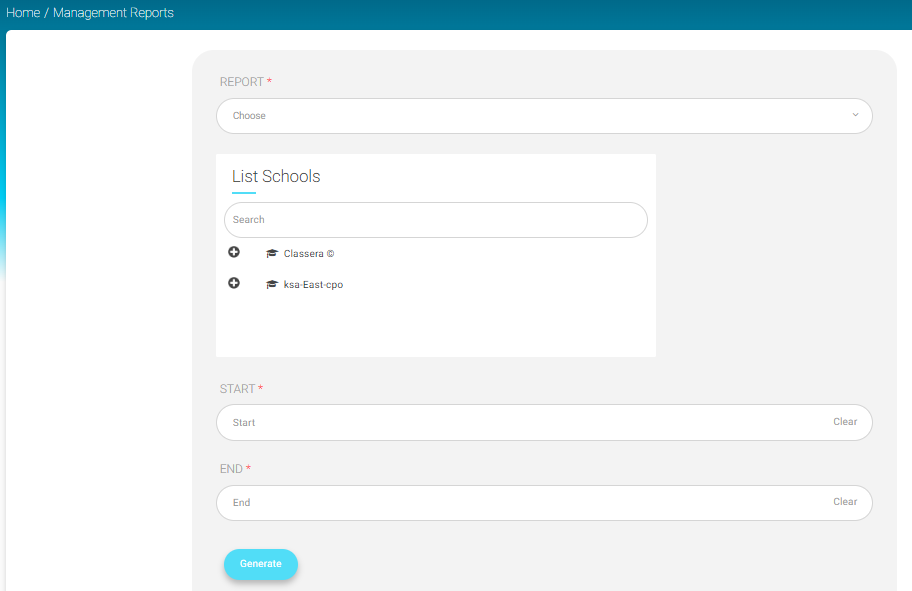Open the End date field
The width and height of the screenshot is (912, 591).
520,503
